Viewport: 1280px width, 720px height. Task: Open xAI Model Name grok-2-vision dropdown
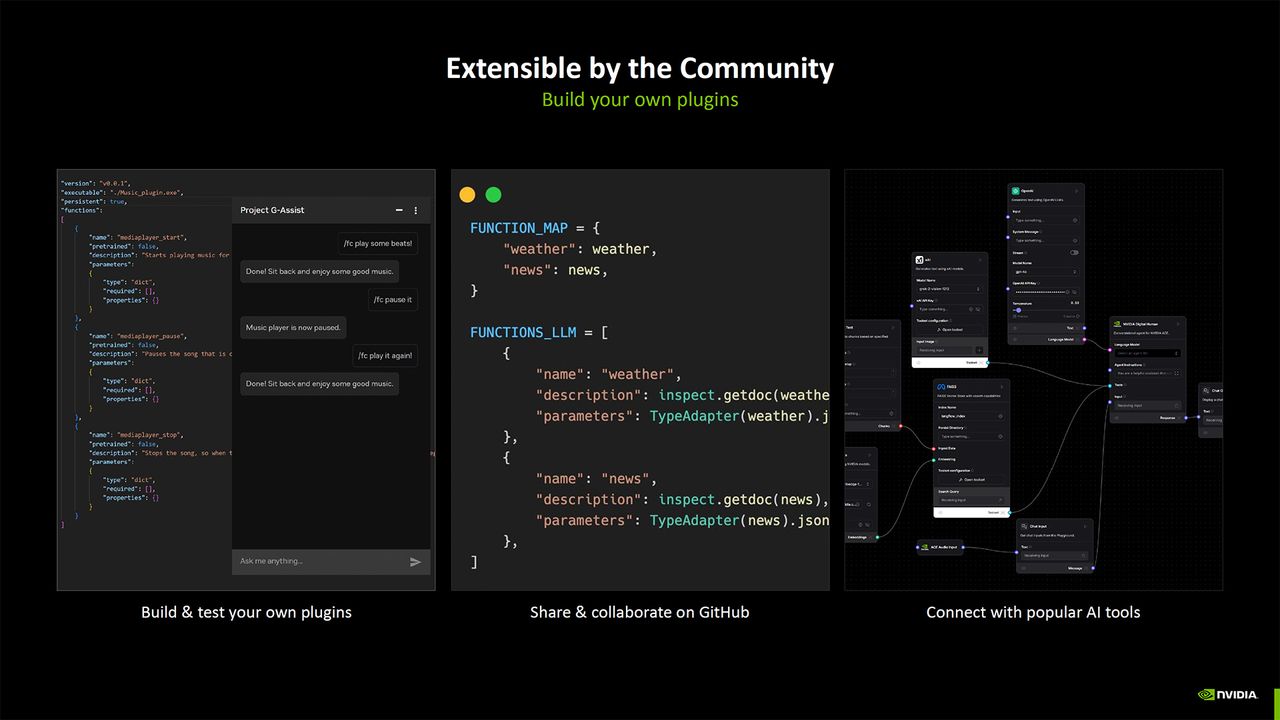click(949, 289)
